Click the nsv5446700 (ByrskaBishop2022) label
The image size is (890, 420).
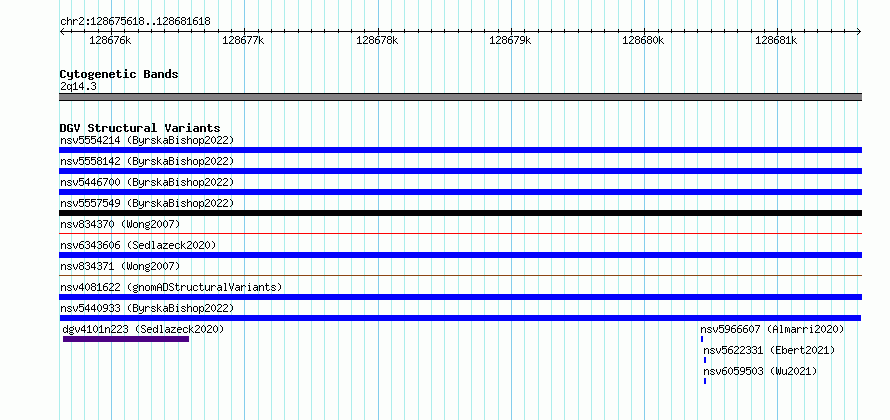click(147, 182)
